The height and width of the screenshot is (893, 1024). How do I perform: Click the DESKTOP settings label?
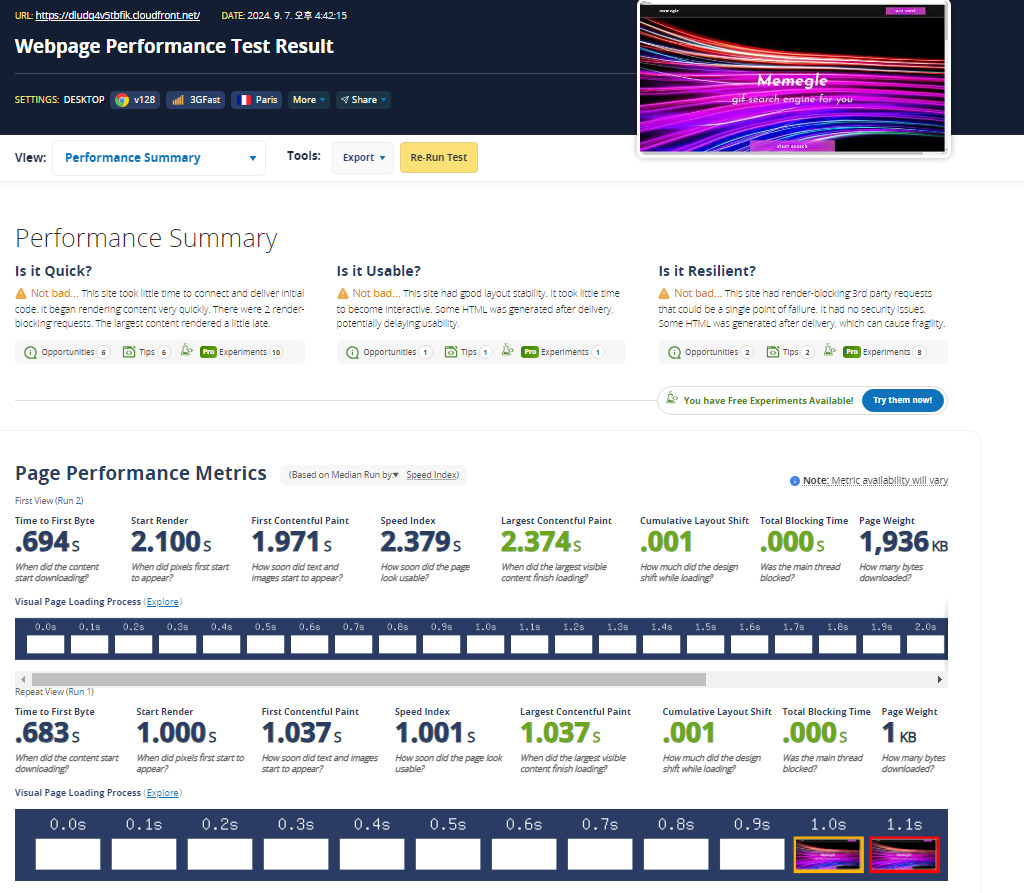coord(84,100)
